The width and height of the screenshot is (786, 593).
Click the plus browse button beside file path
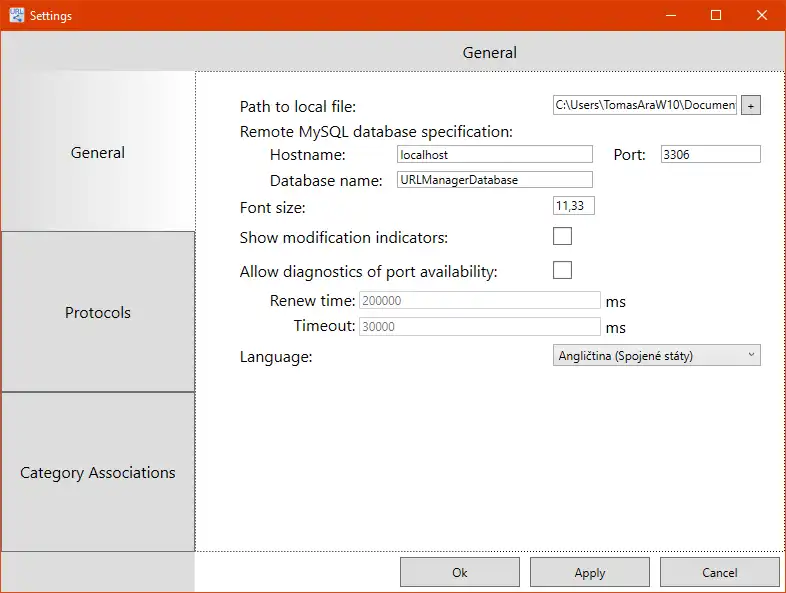[x=750, y=105]
